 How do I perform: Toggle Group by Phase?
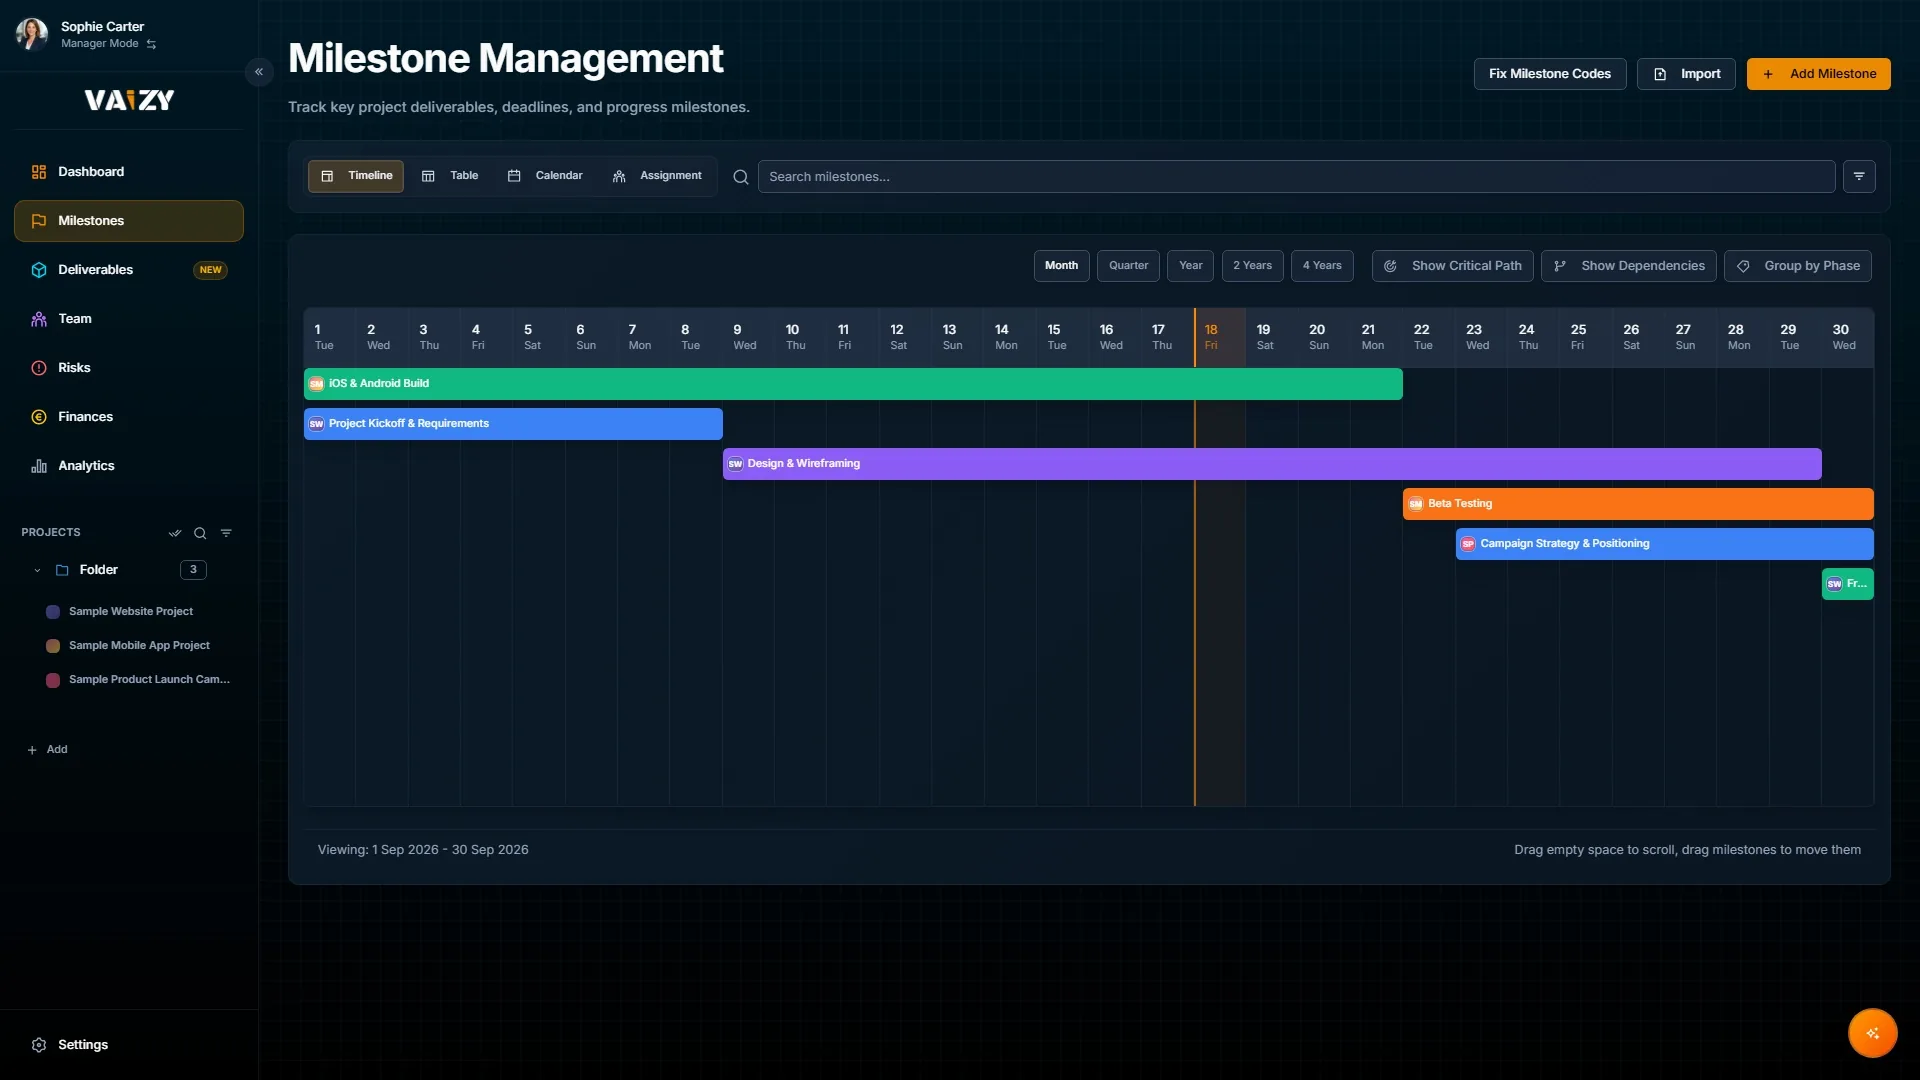[1797, 266]
